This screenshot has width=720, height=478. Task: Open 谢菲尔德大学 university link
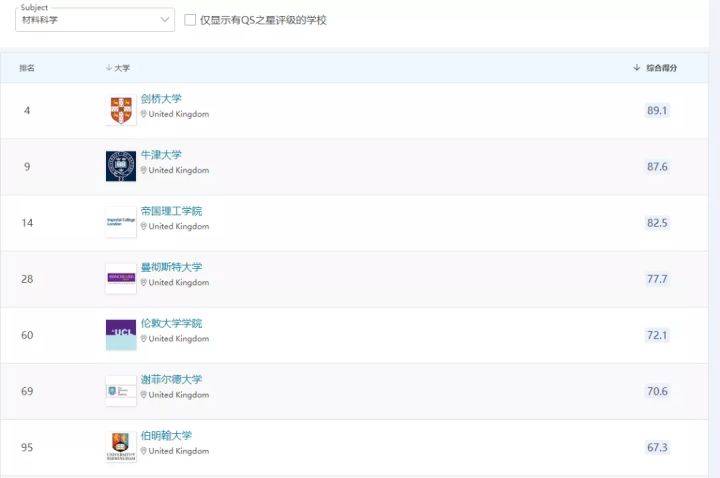pyautogui.click(x=171, y=378)
